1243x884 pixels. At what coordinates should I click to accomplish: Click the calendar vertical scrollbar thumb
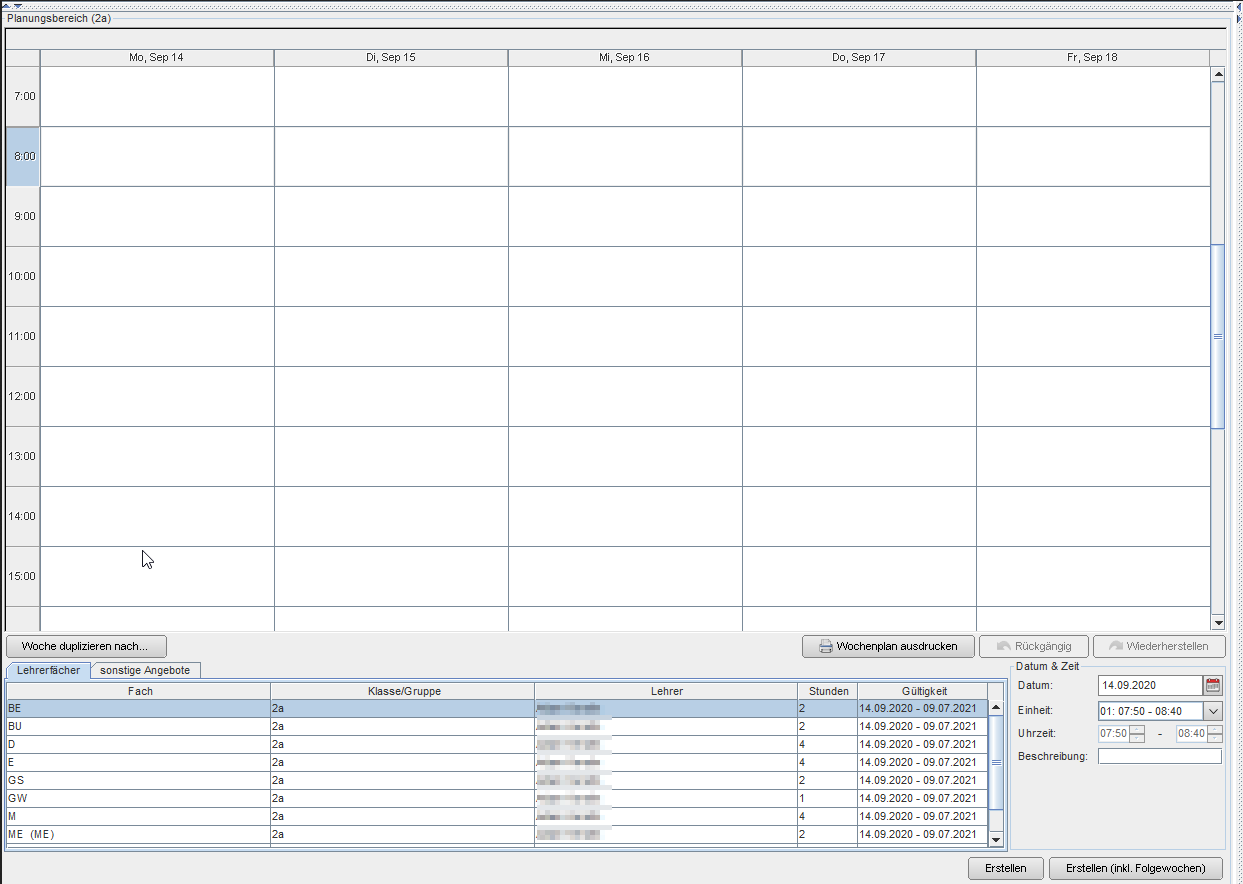point(1218,336)
